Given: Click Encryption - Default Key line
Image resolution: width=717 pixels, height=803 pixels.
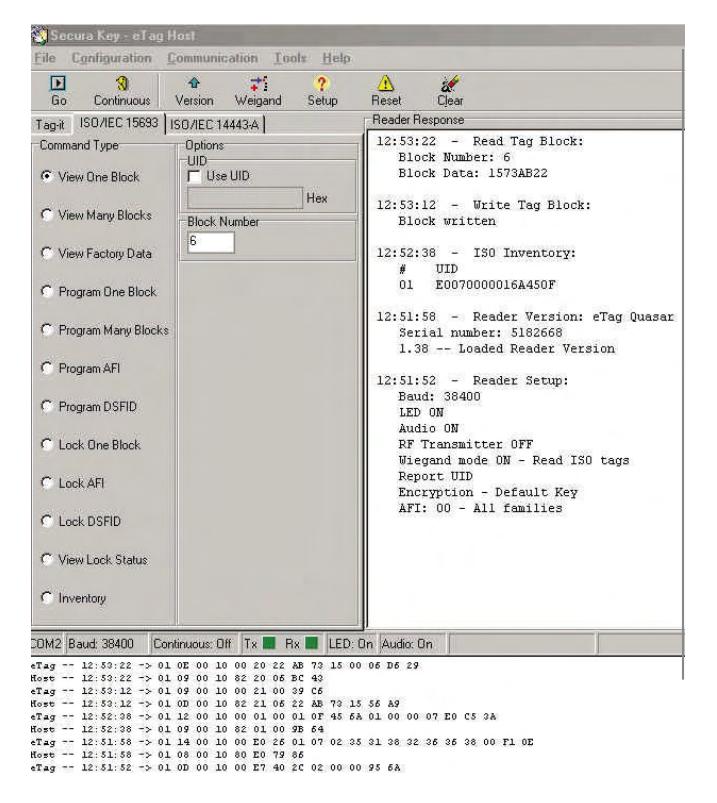Looking at the screenshot, I should point(488,492).
